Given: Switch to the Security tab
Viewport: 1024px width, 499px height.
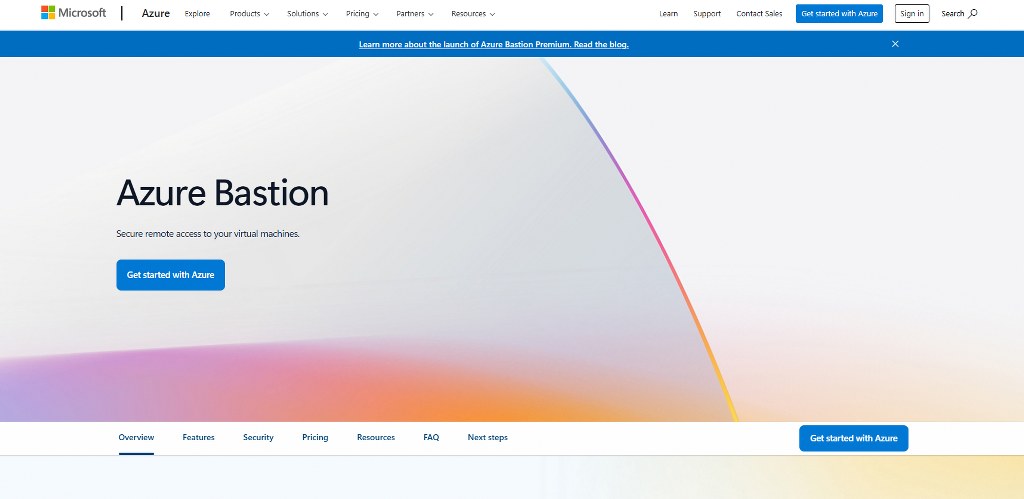Looking at the screenshot, I should pyautogui.click(x=258, y=438).
